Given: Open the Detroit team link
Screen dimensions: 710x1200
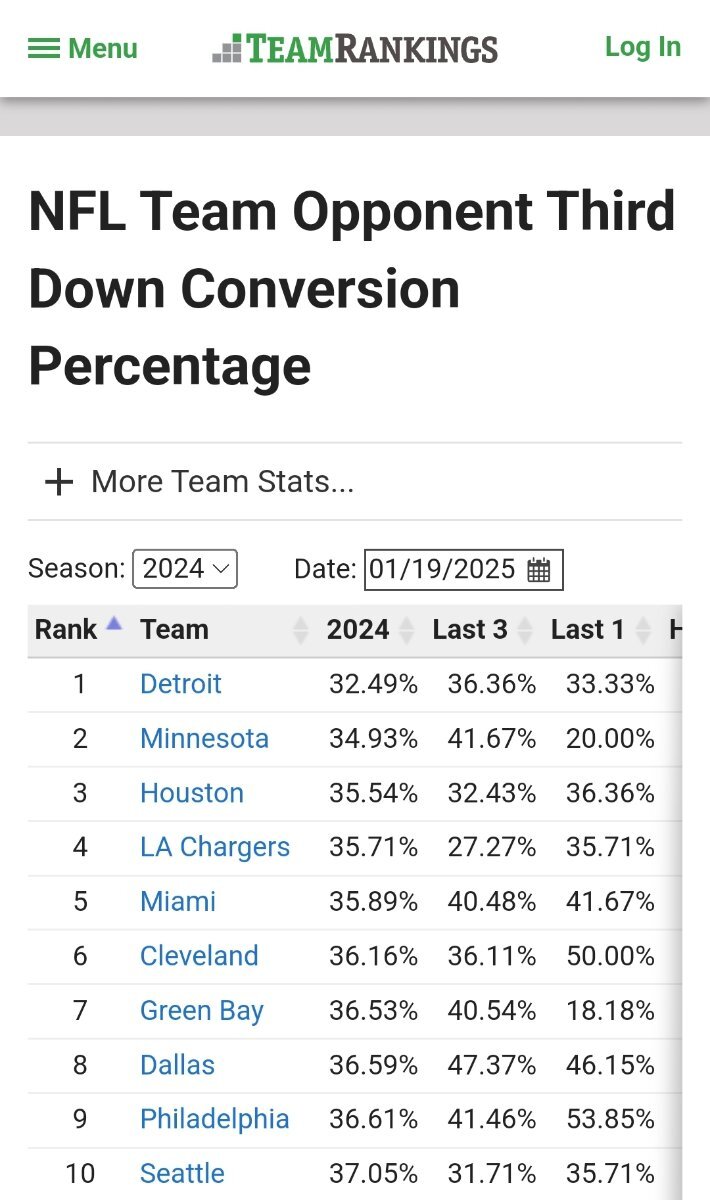Looking at the screenshot, I should coord(181,684).
